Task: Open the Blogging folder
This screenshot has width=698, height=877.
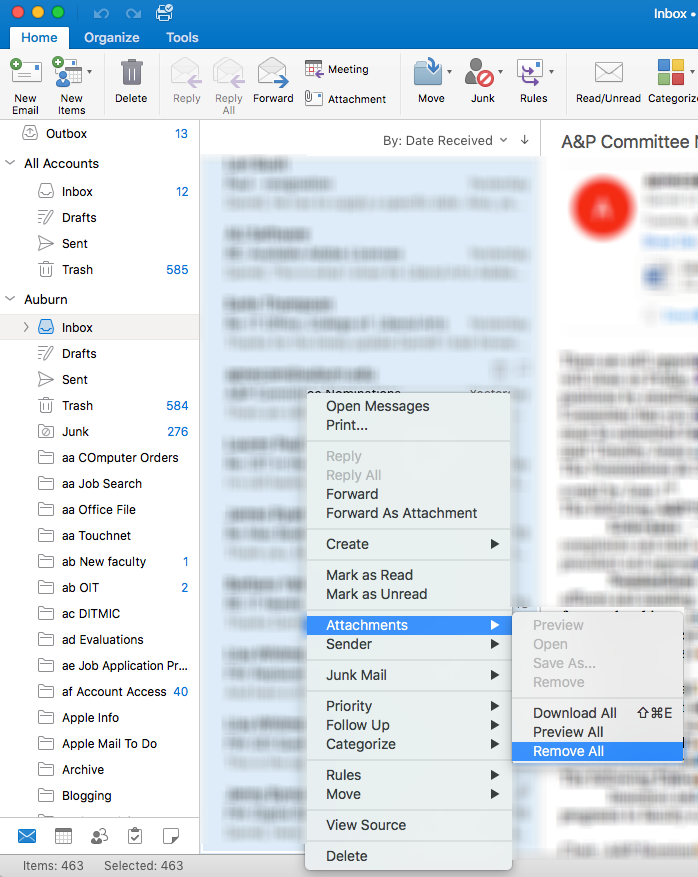Action: click(100, 796)
